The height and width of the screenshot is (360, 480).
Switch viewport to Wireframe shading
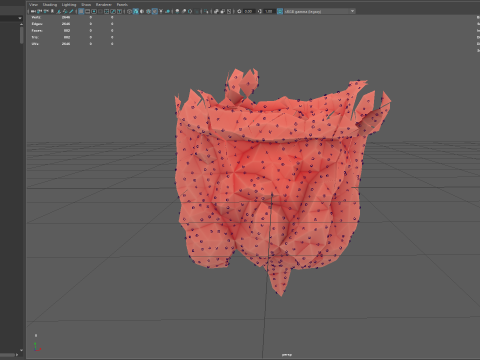[129, 11]
